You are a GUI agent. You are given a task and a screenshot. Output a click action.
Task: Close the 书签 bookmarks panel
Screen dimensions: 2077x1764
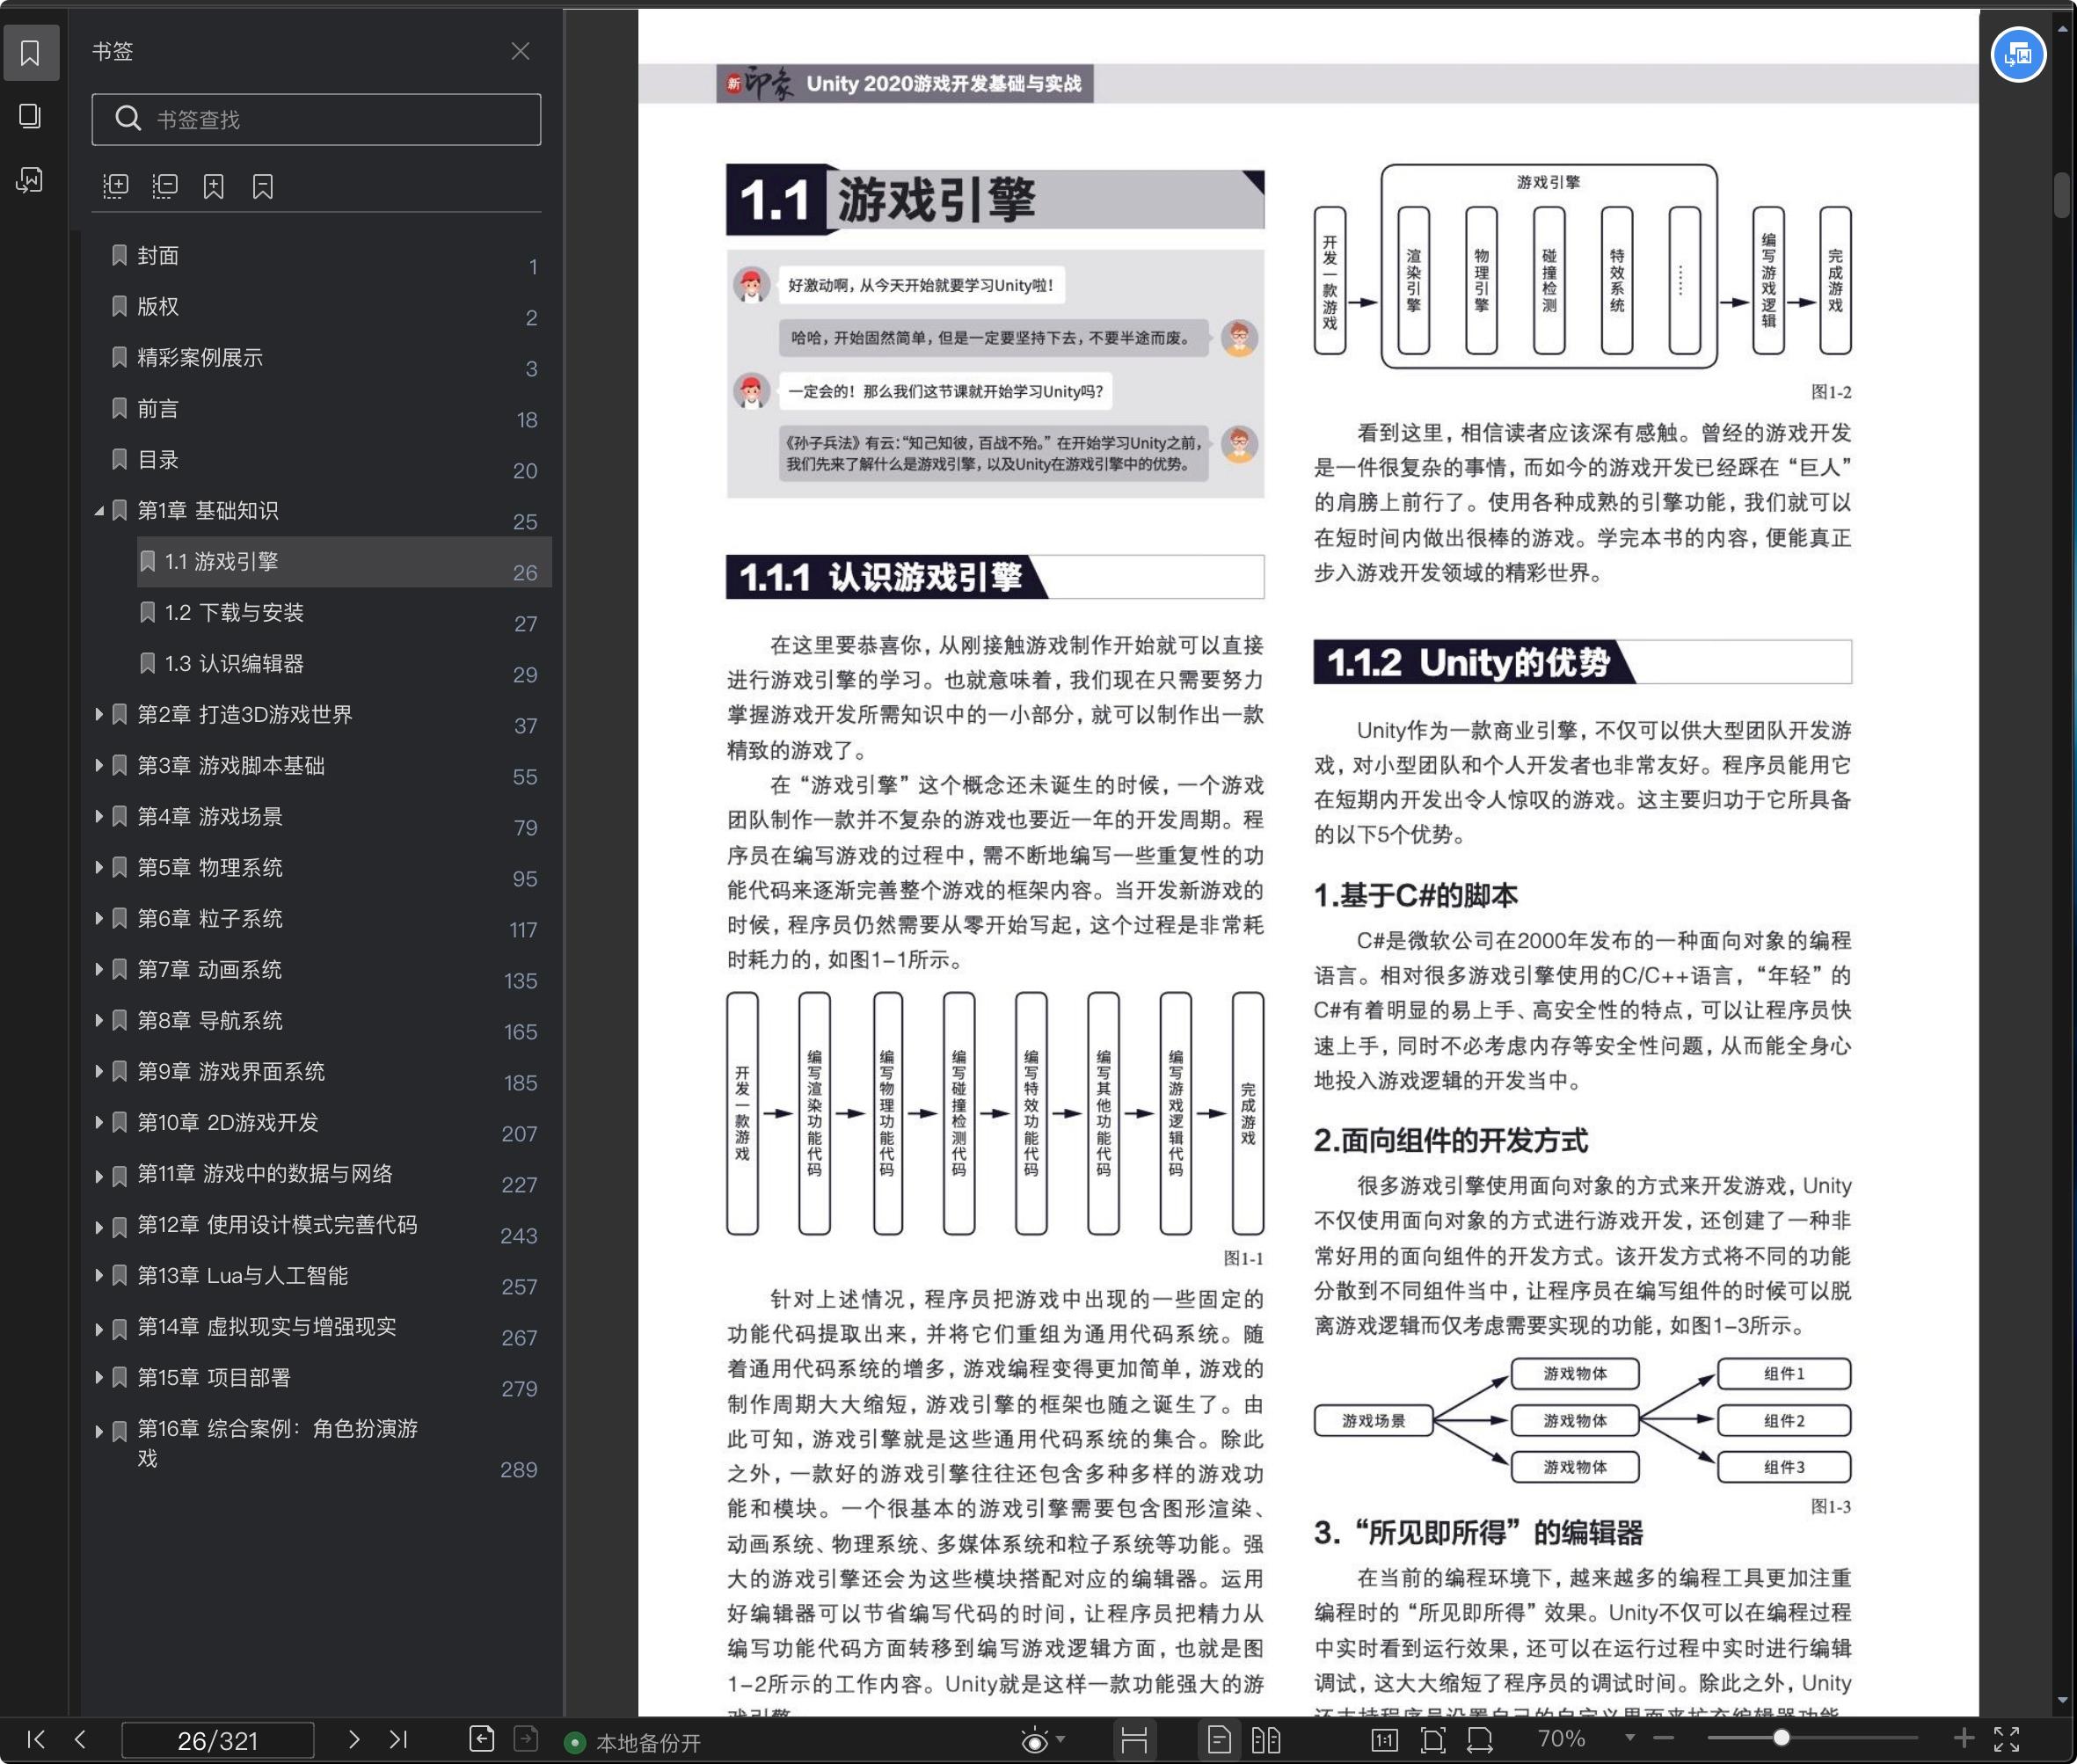click(x=520, y=51)
